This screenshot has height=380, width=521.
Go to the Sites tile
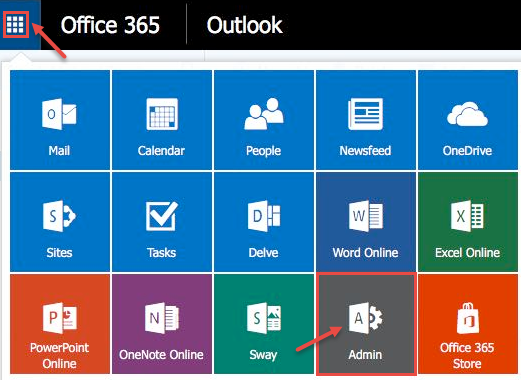click(x=60, y=222)
